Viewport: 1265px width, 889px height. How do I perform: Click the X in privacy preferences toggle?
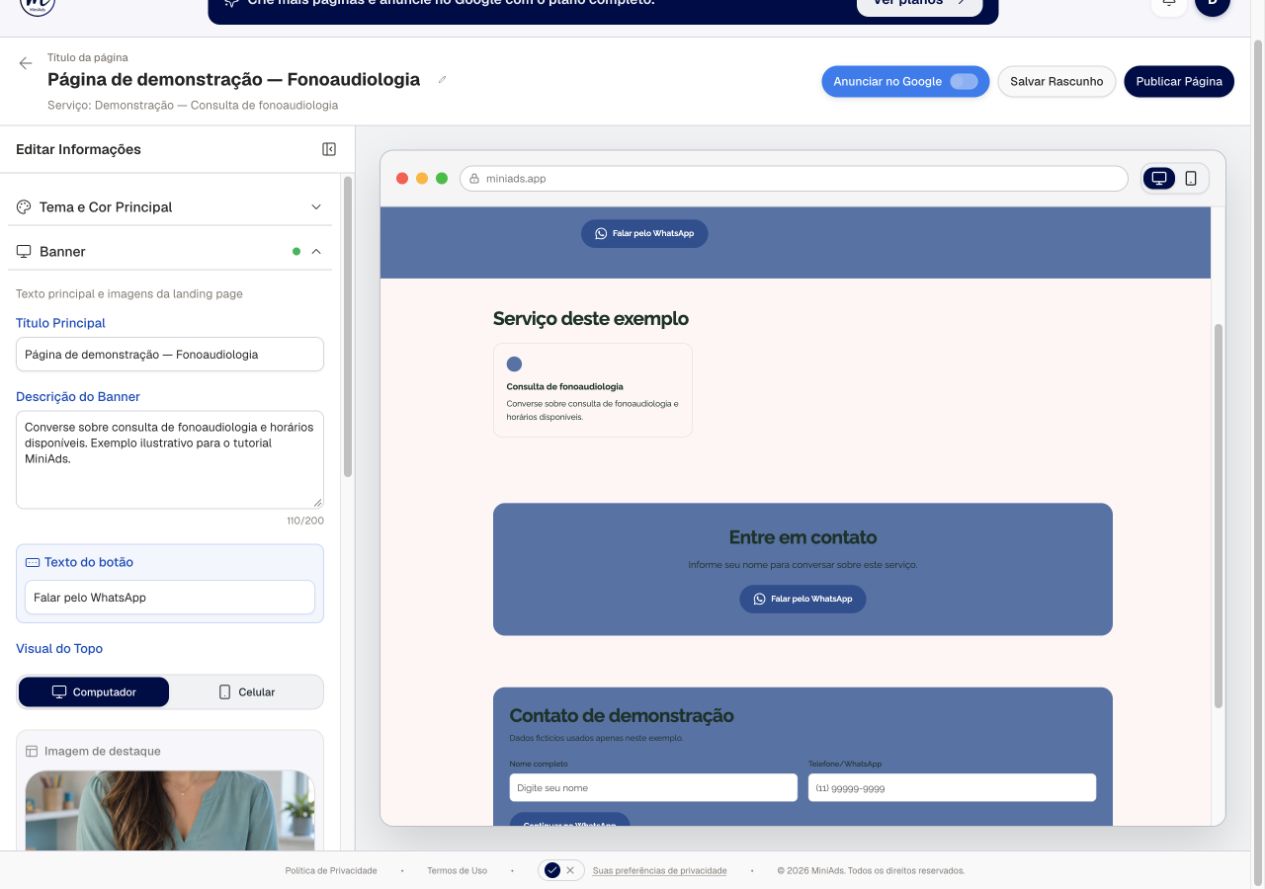tap(570, 870)
